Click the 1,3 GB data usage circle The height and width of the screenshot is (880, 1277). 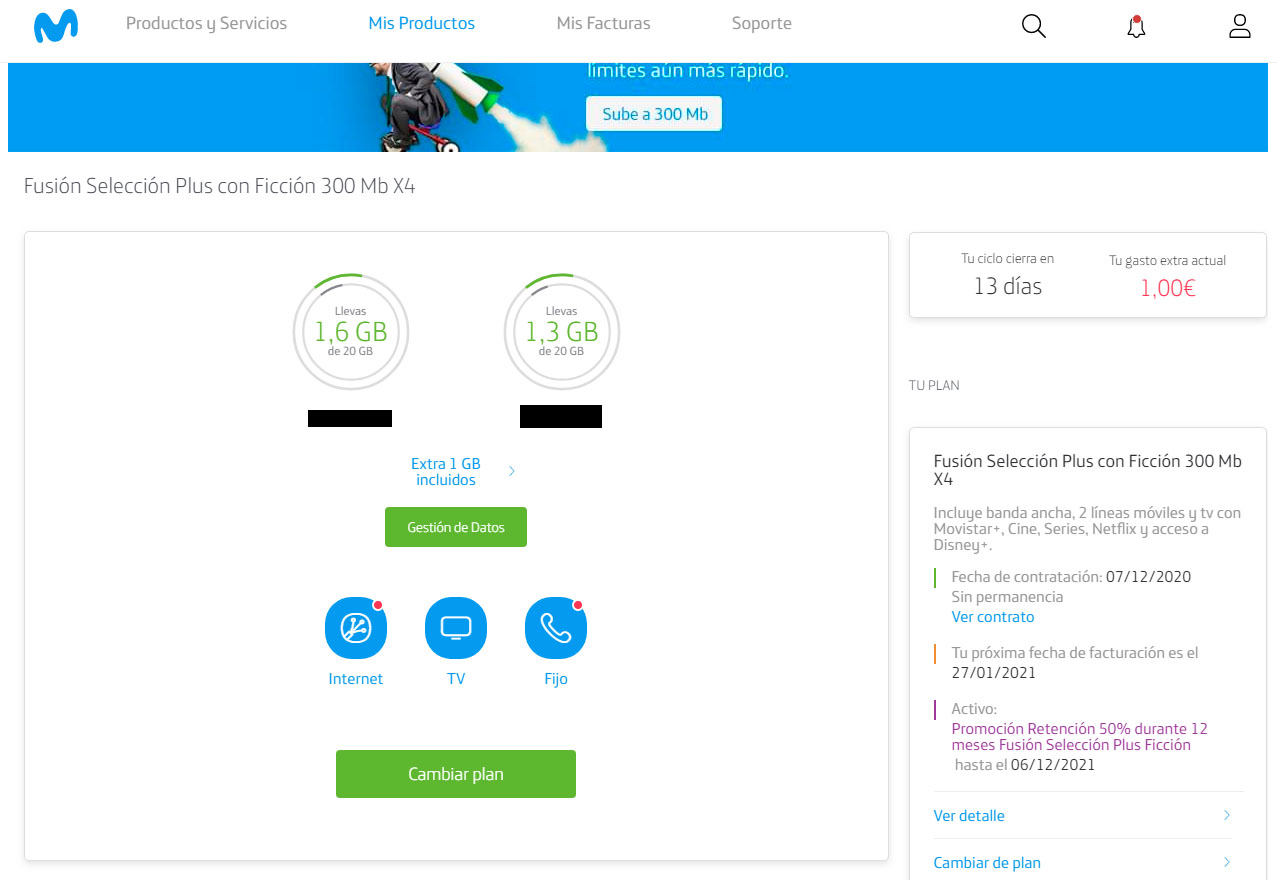(562, 331)
